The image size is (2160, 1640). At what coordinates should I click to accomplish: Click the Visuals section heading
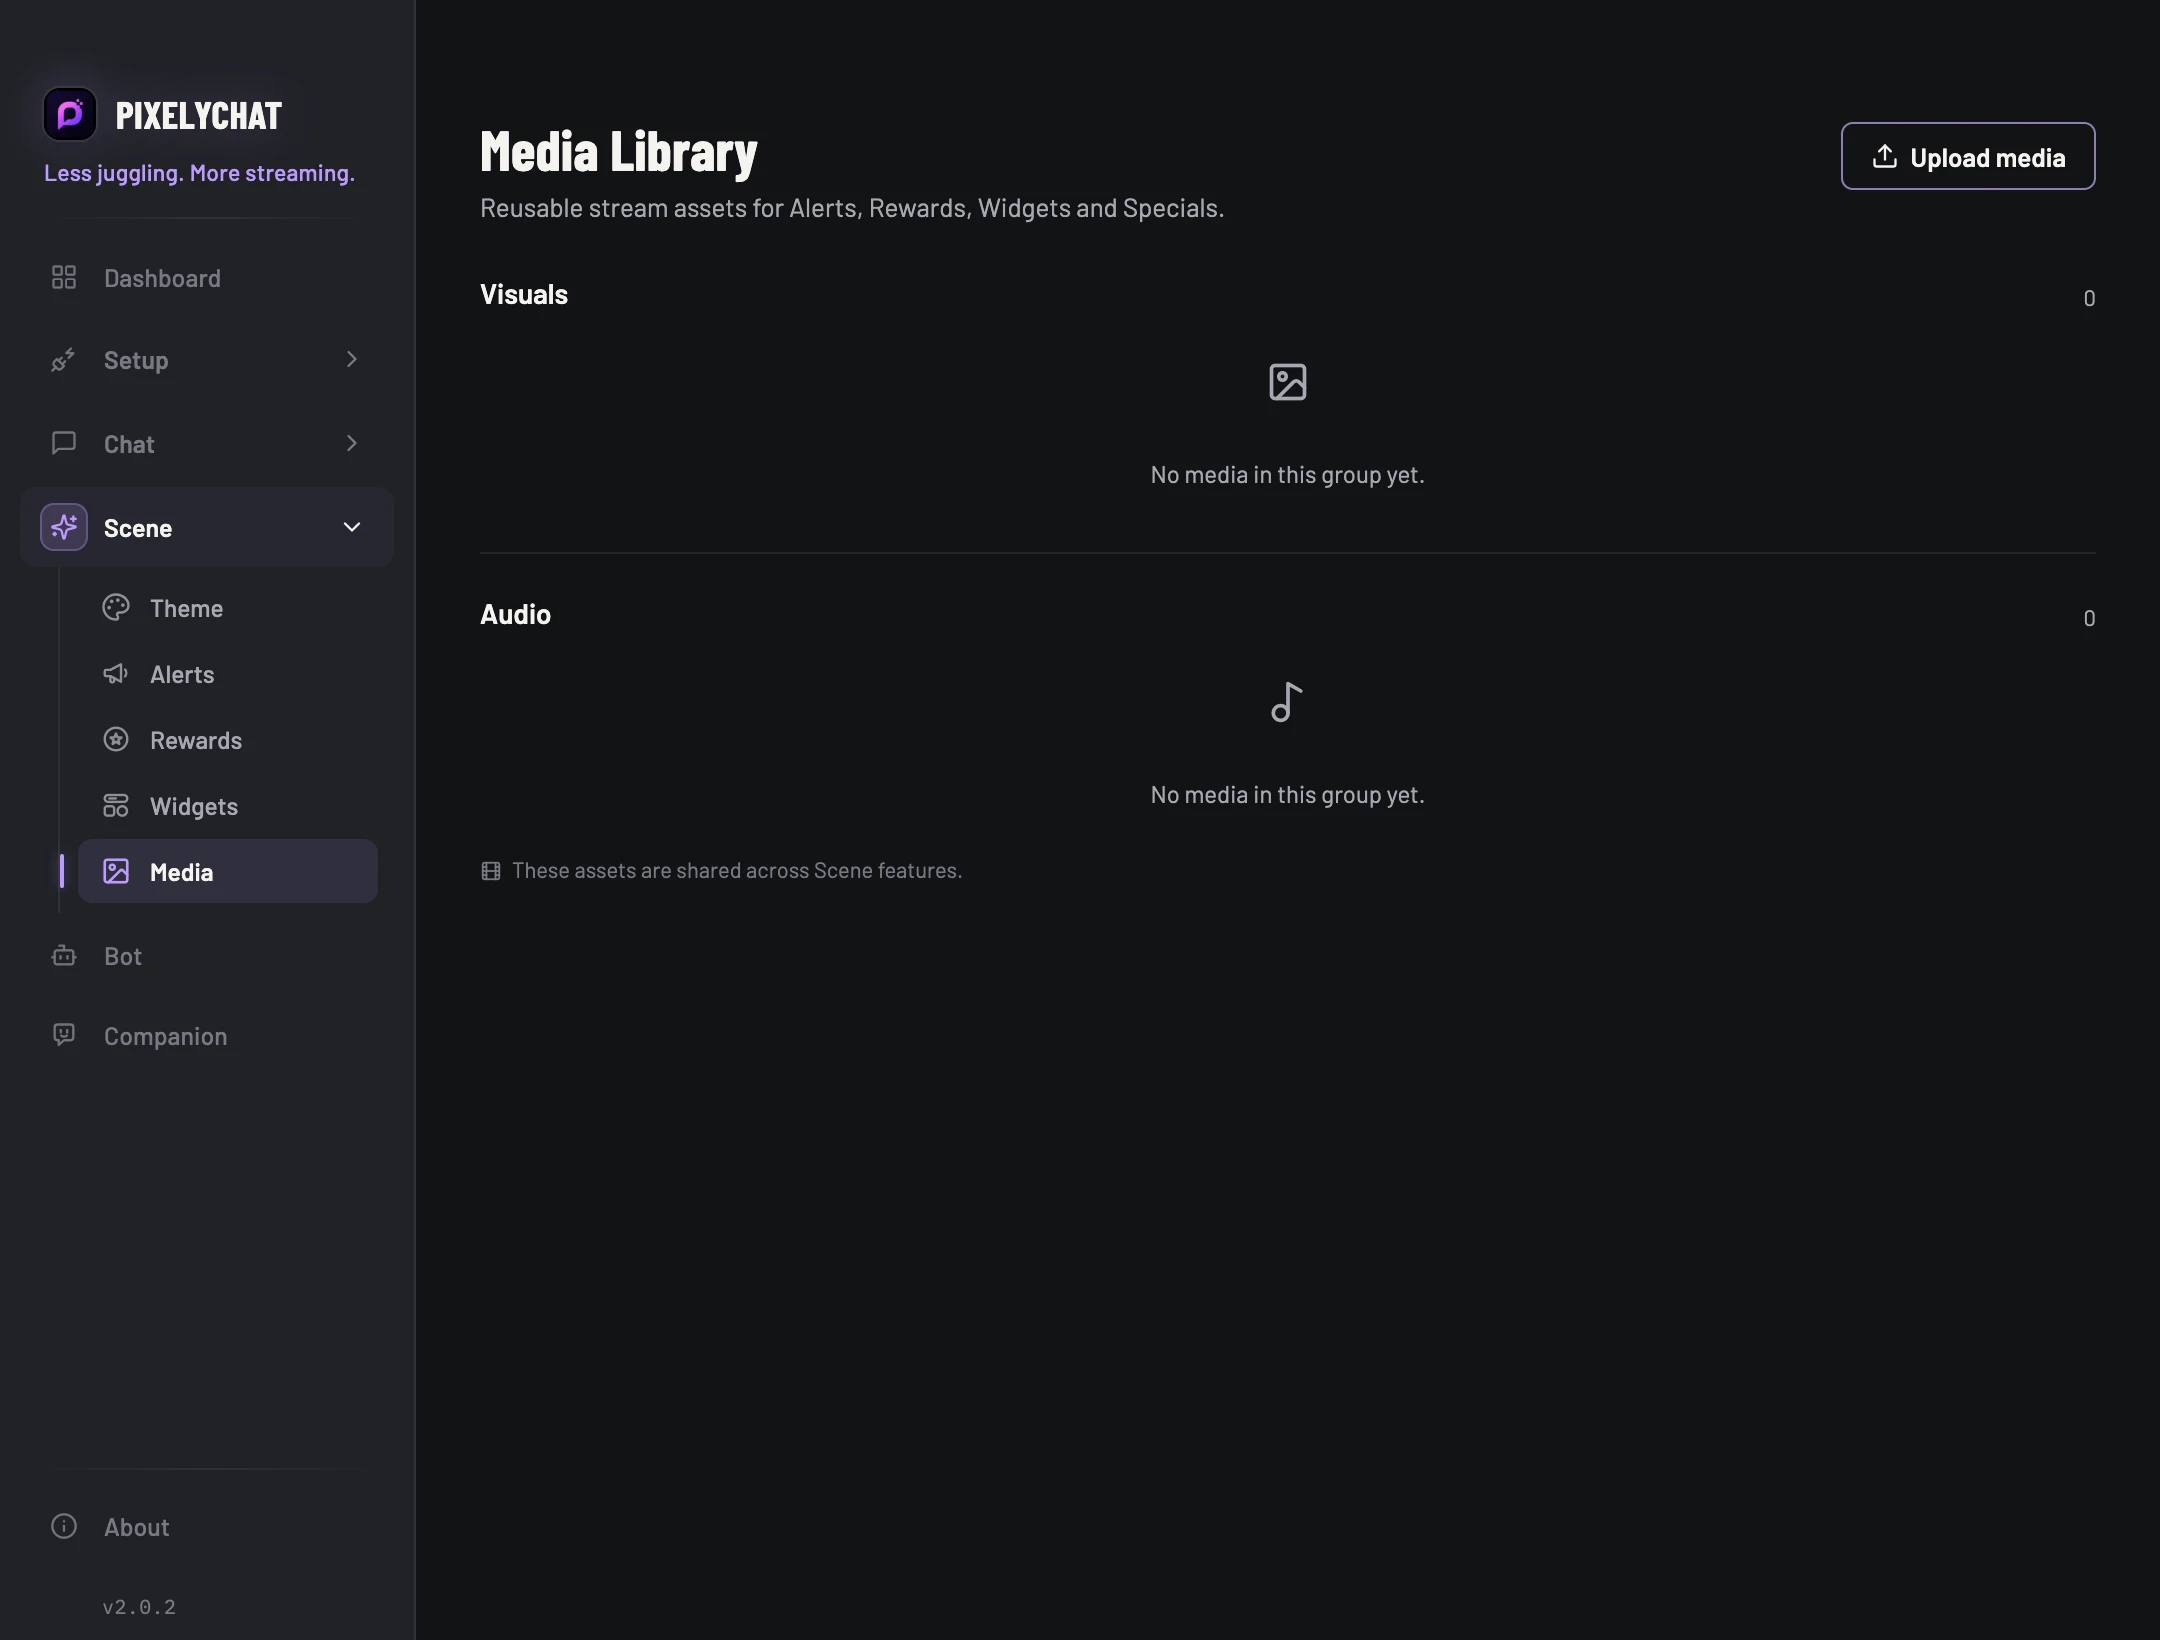[524, 294]
